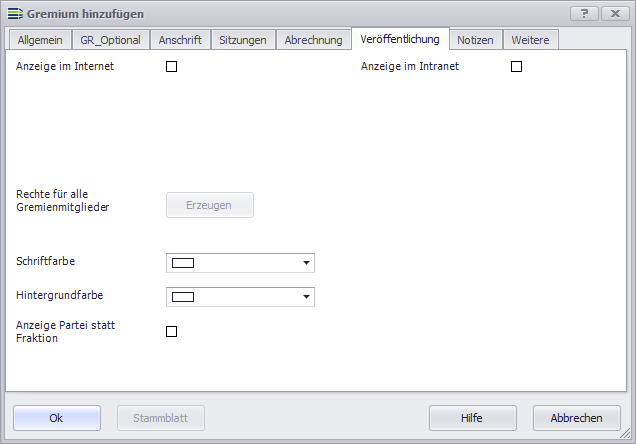Show the Abrechnung tab
The image size is (636, 444).
pos(313,40)
